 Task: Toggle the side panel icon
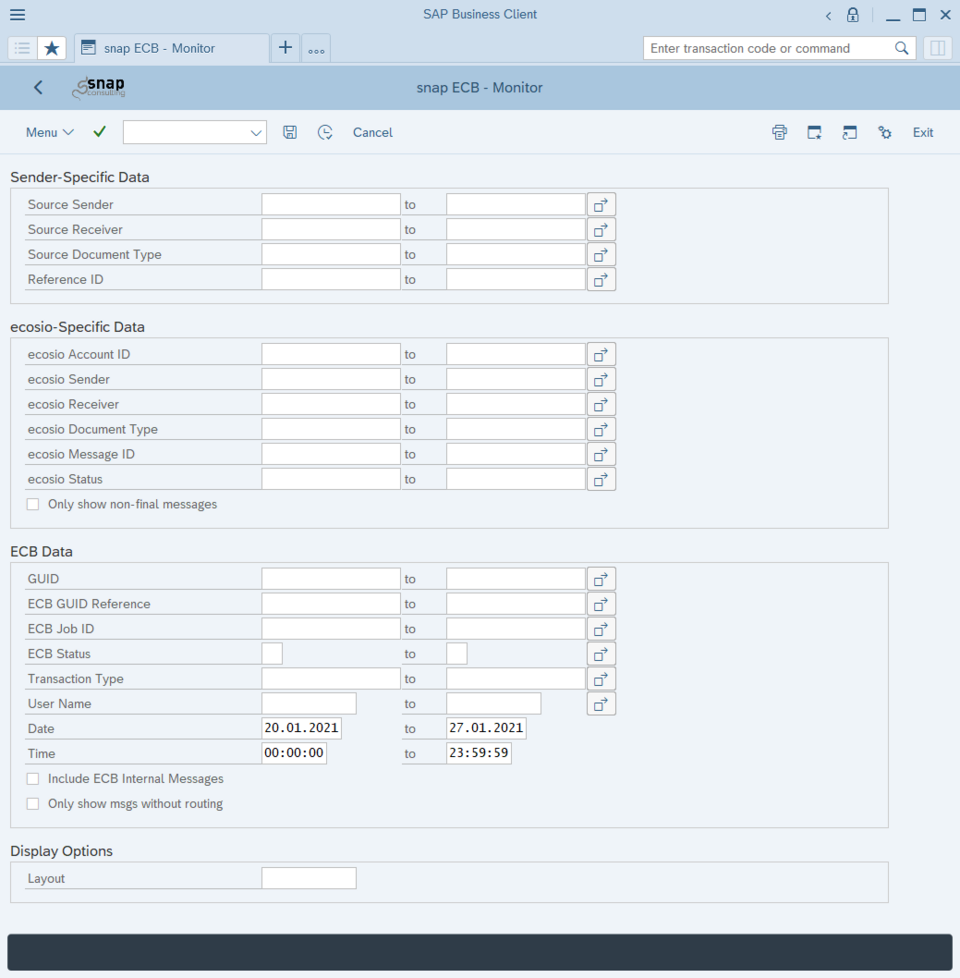(938, 48)
